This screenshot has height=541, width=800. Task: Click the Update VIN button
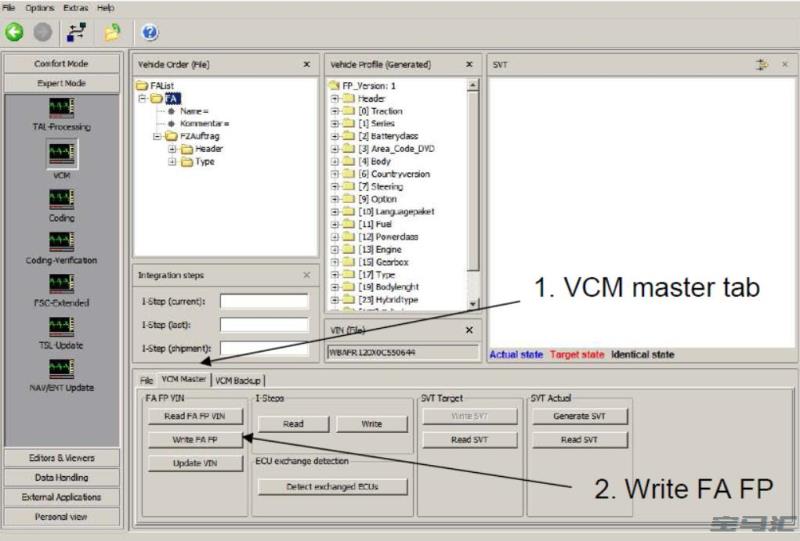pyautogui.click(x=195, y=463)
